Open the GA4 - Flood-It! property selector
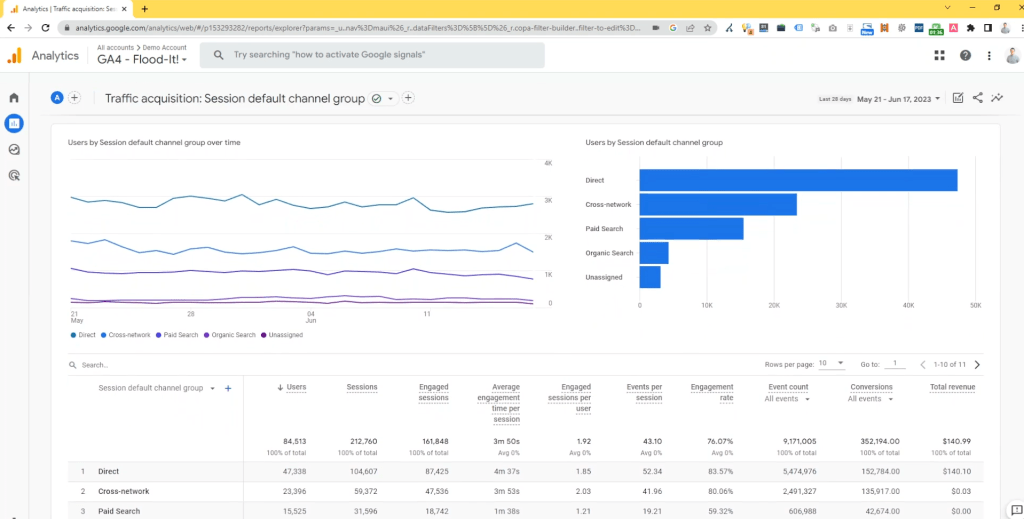This screenshot has width=1024, height=519. pos(142,60)
